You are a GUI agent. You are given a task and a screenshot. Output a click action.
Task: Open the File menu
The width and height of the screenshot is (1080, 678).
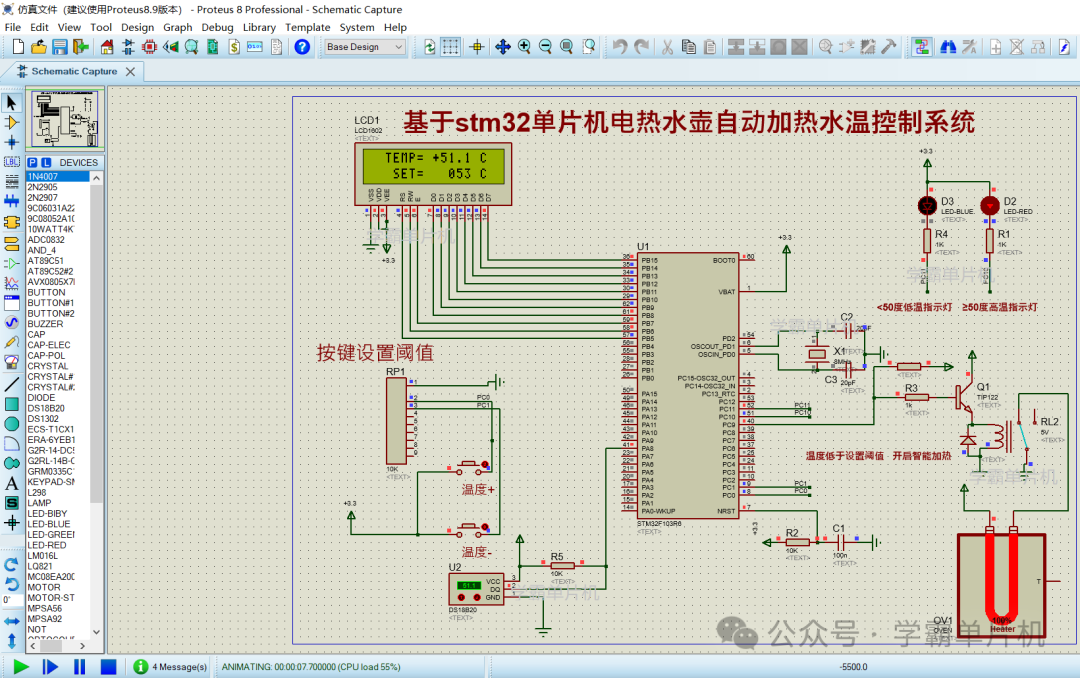[x=12, y=28]
